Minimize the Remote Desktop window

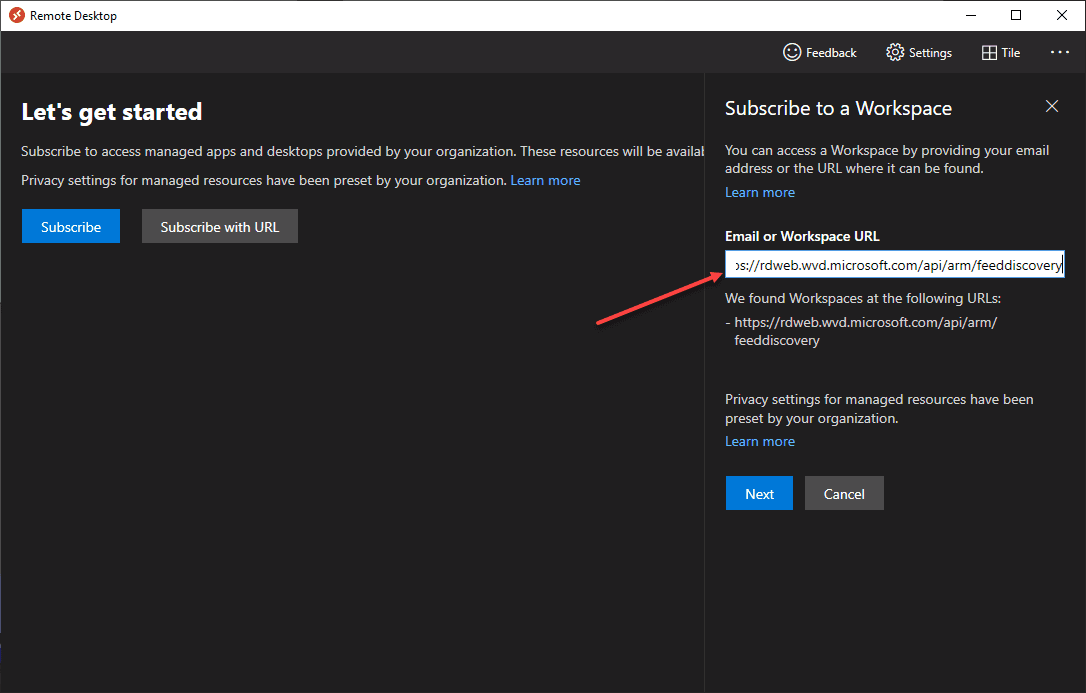pyautogui.click(x=971, y=15)
